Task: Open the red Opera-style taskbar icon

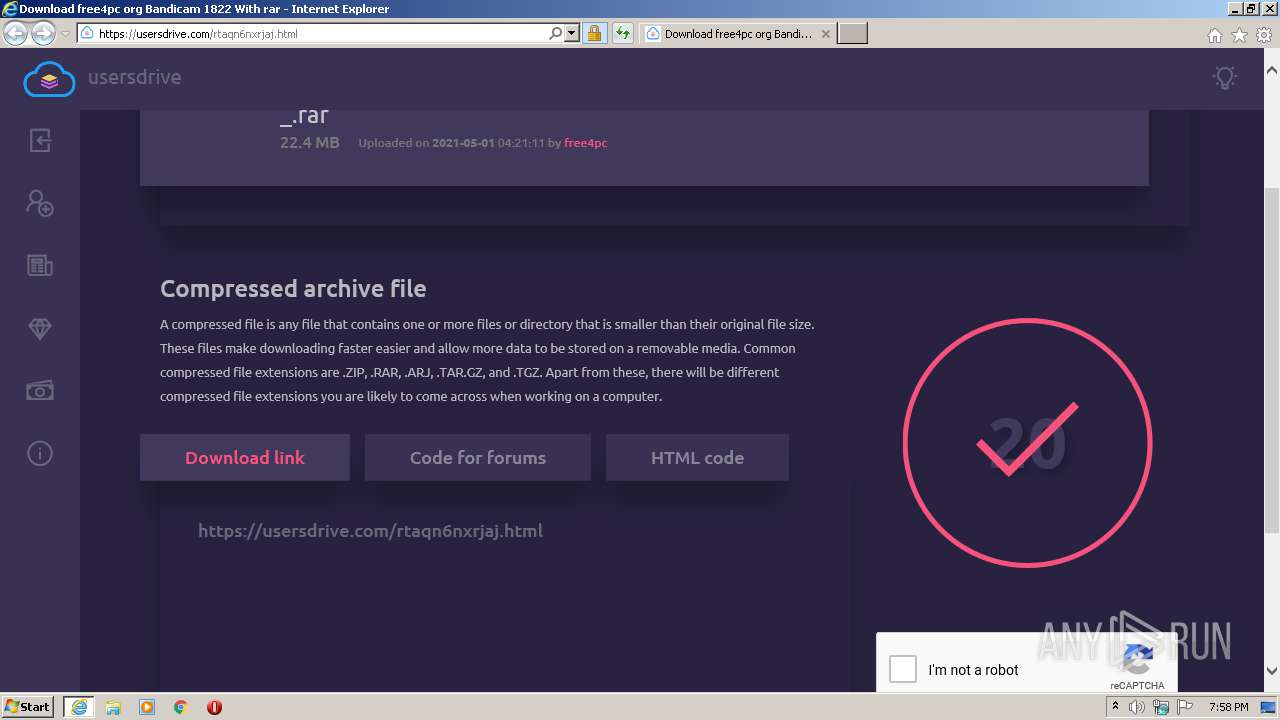Action: point(214,707)
